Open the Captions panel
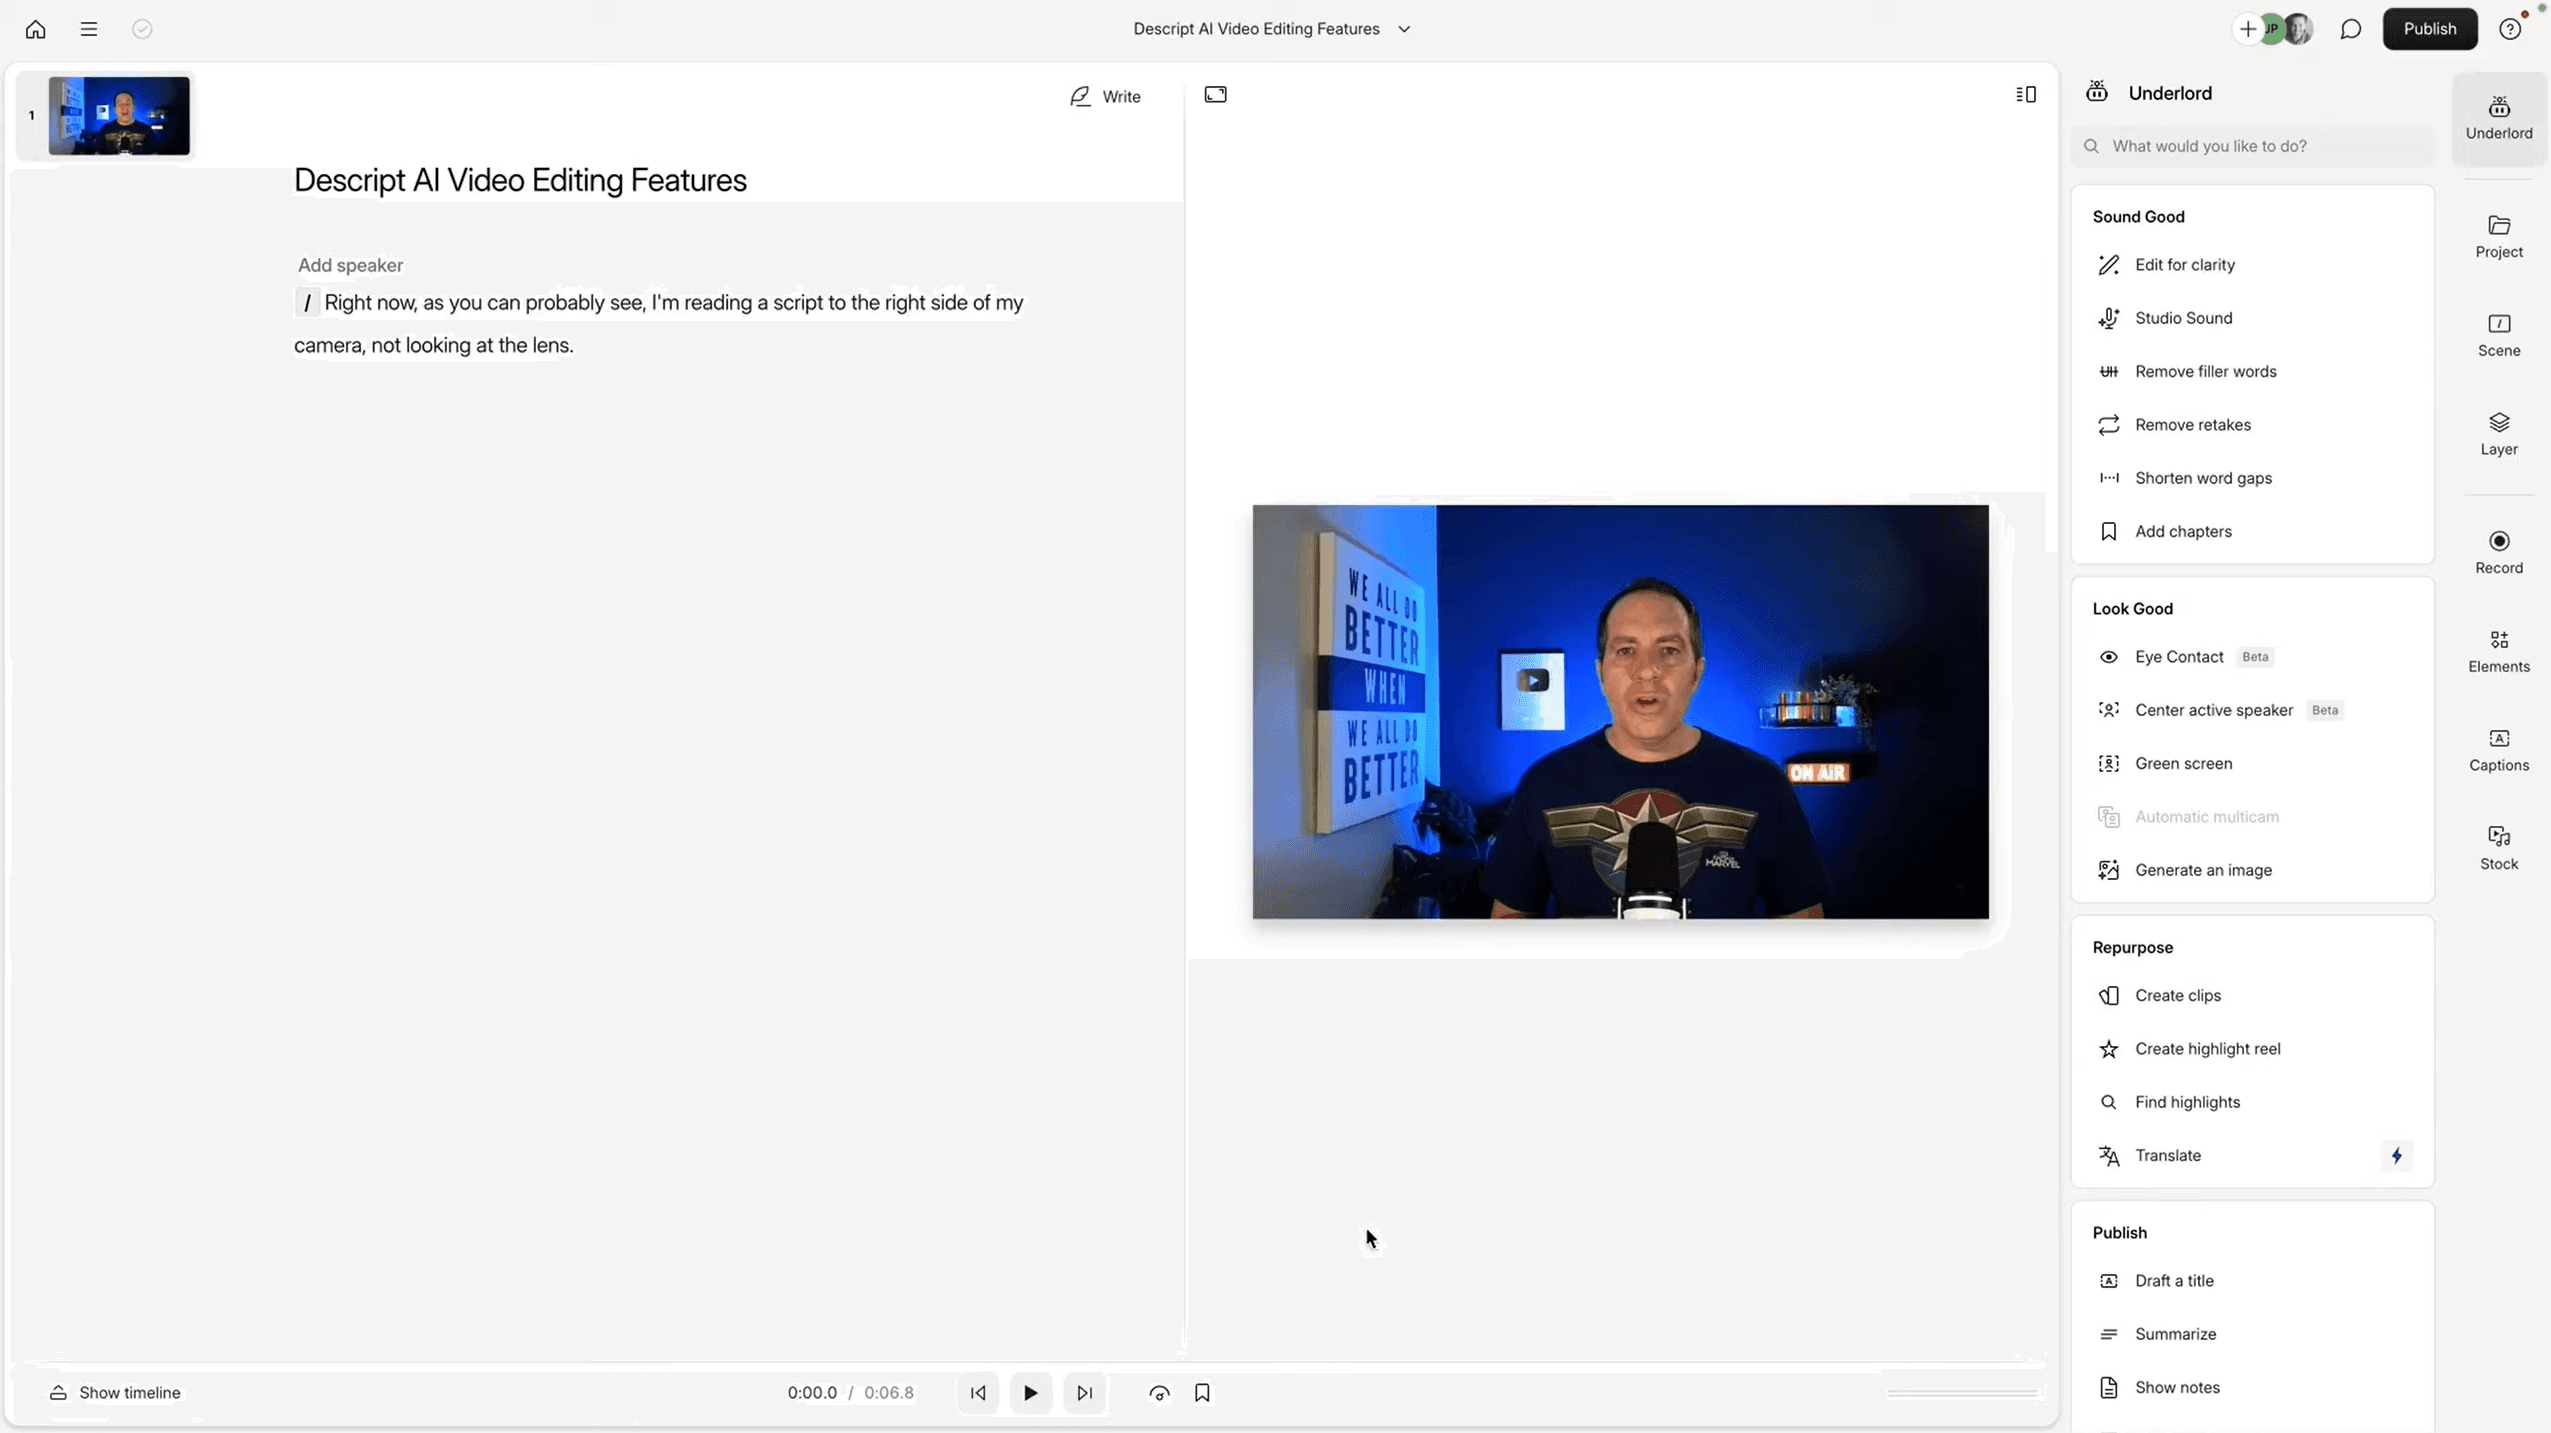2551x1433 pixels. pyautogui.click(x=2497, y=748)
